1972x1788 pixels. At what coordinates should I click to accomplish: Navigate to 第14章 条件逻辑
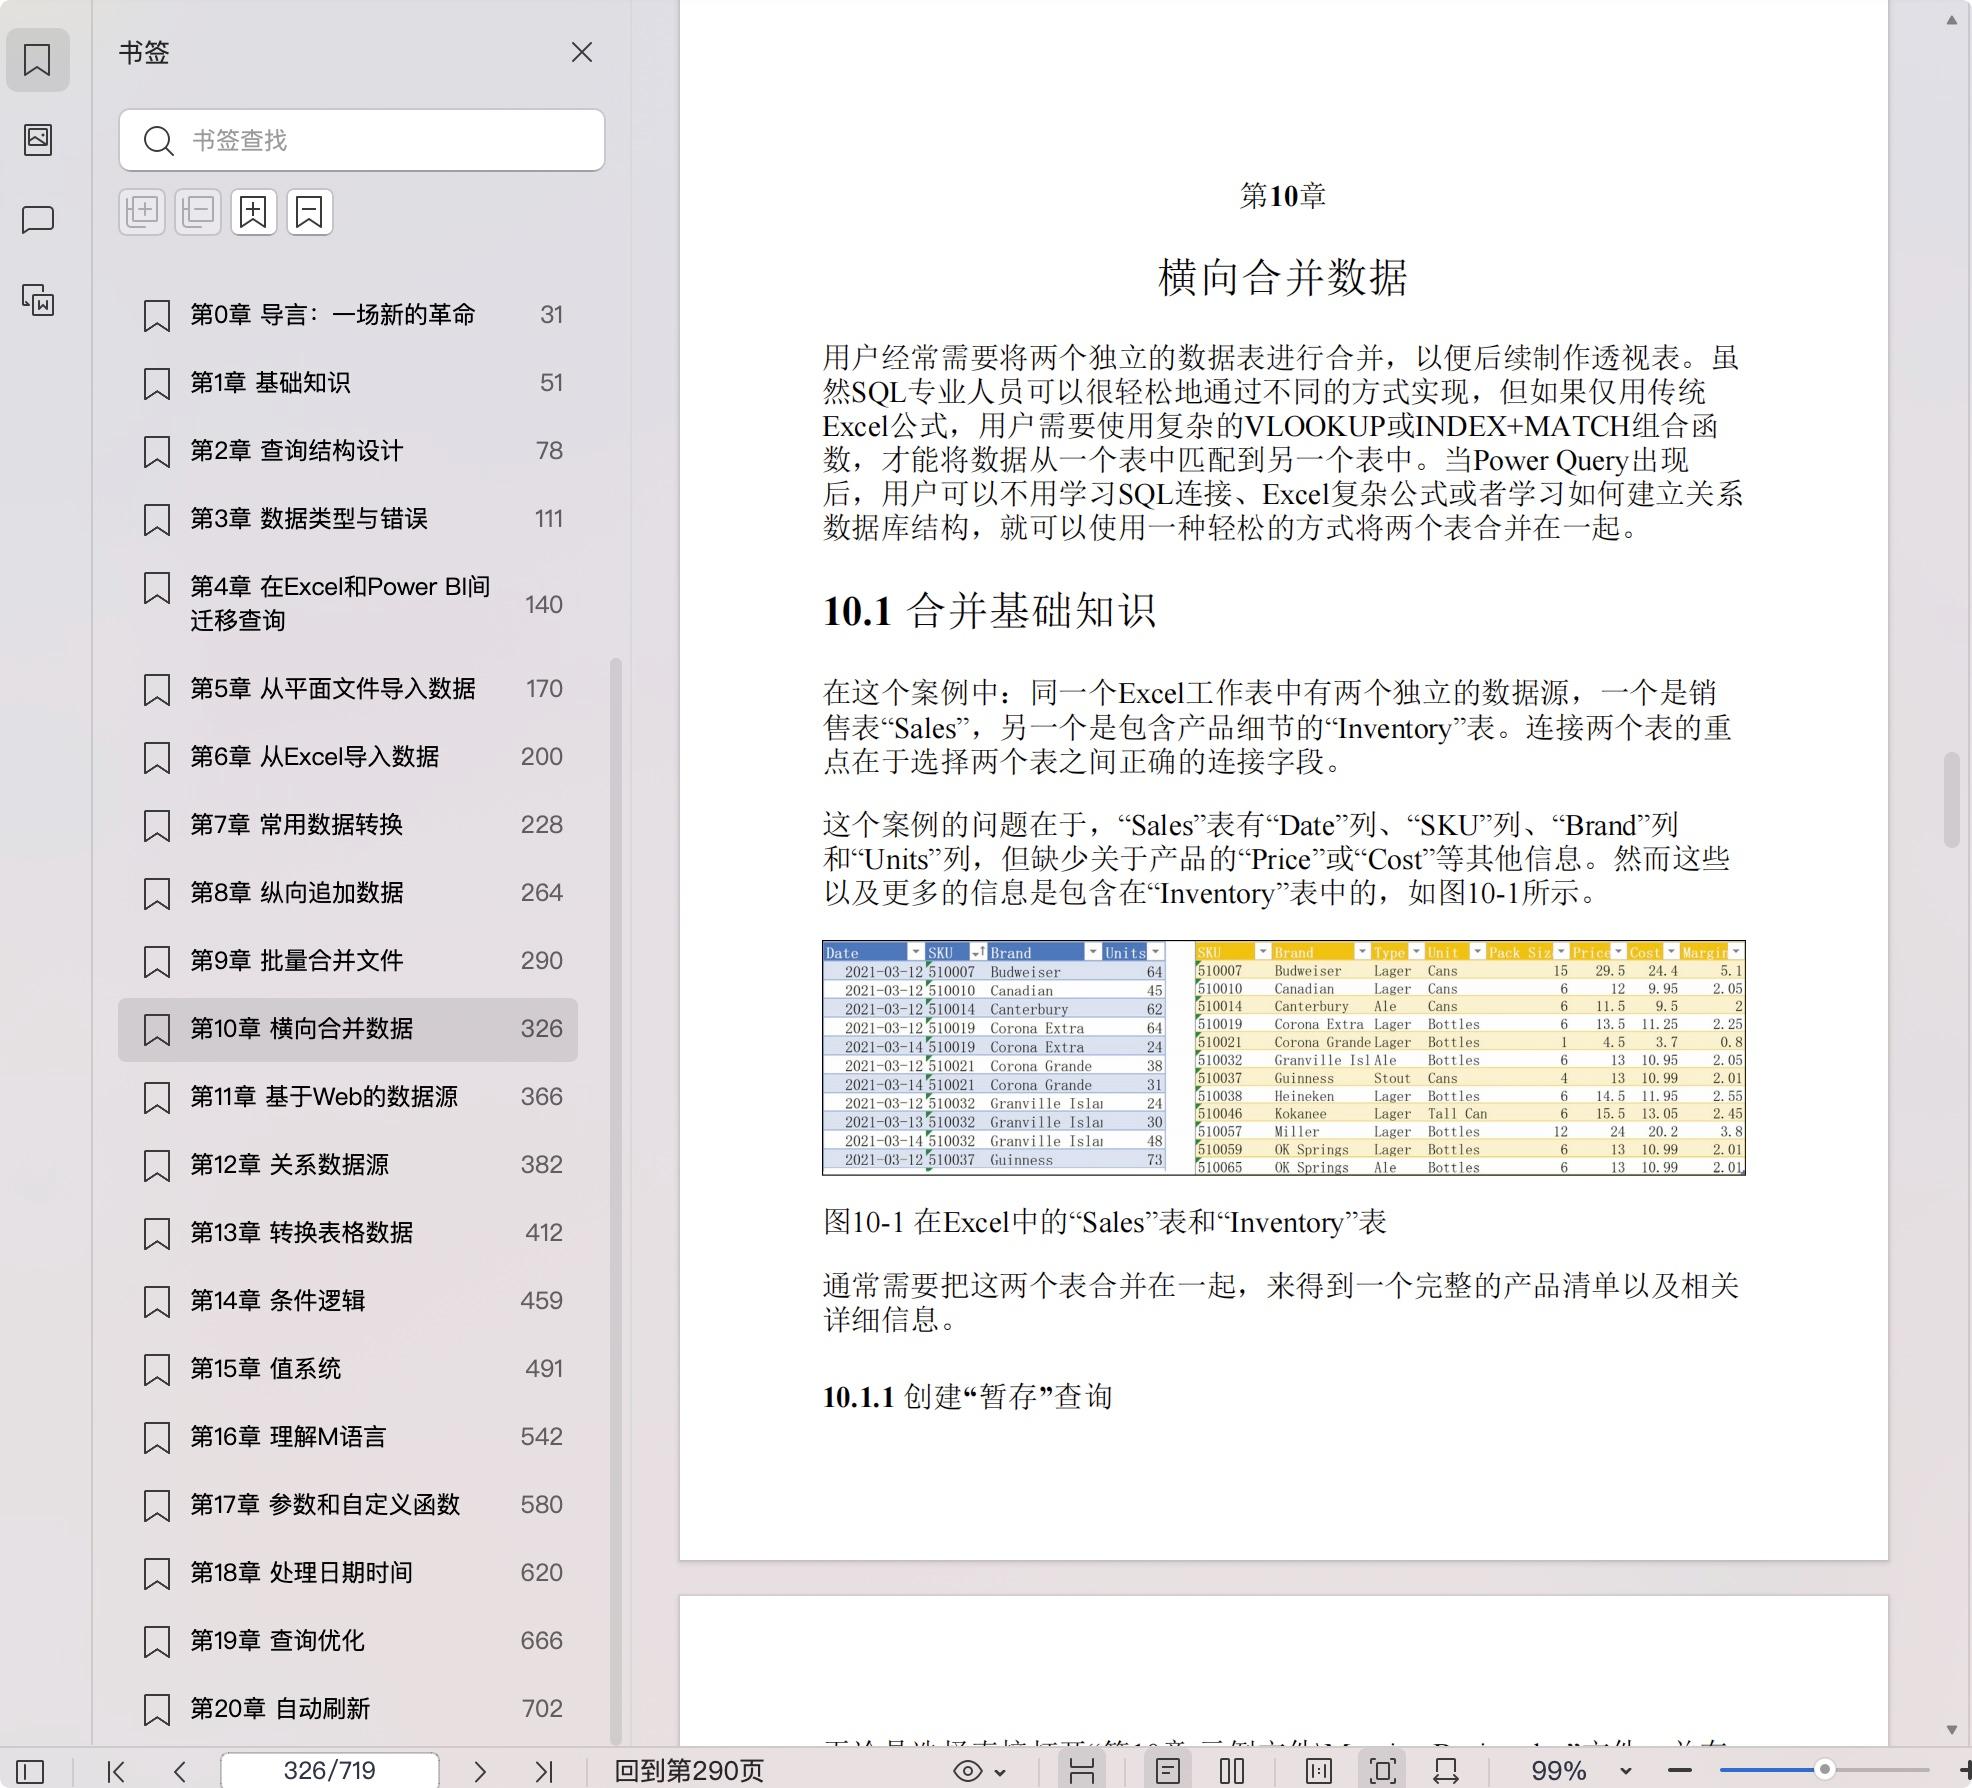tap(348, 1301)
